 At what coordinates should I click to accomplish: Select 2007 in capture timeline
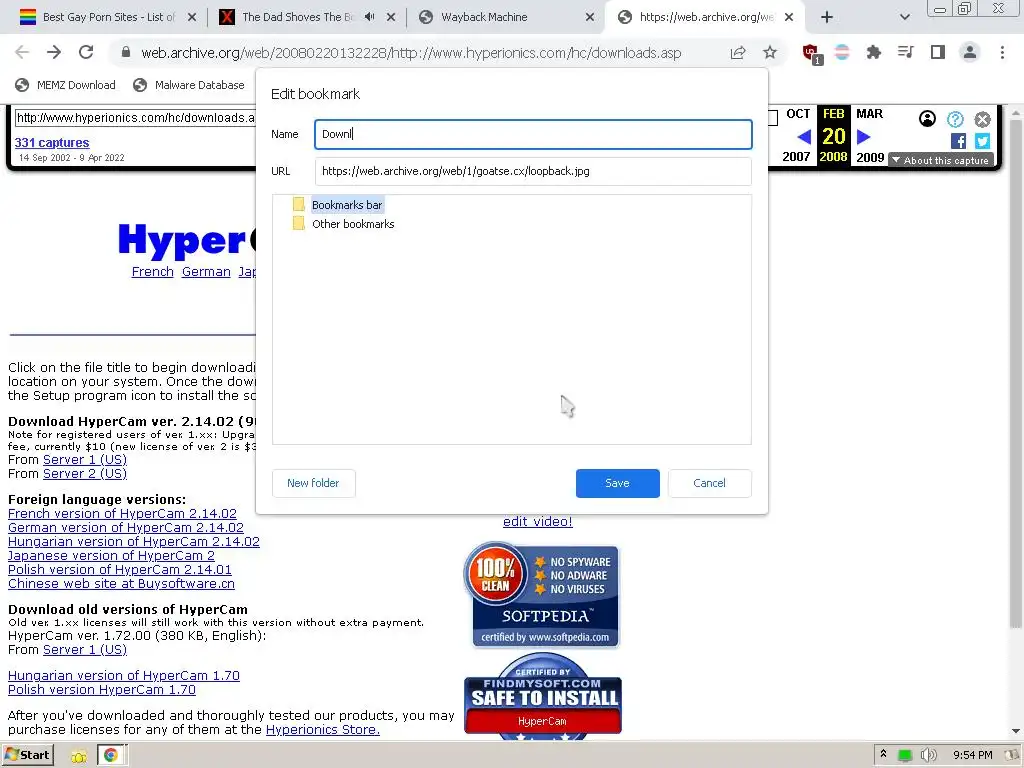796,157
